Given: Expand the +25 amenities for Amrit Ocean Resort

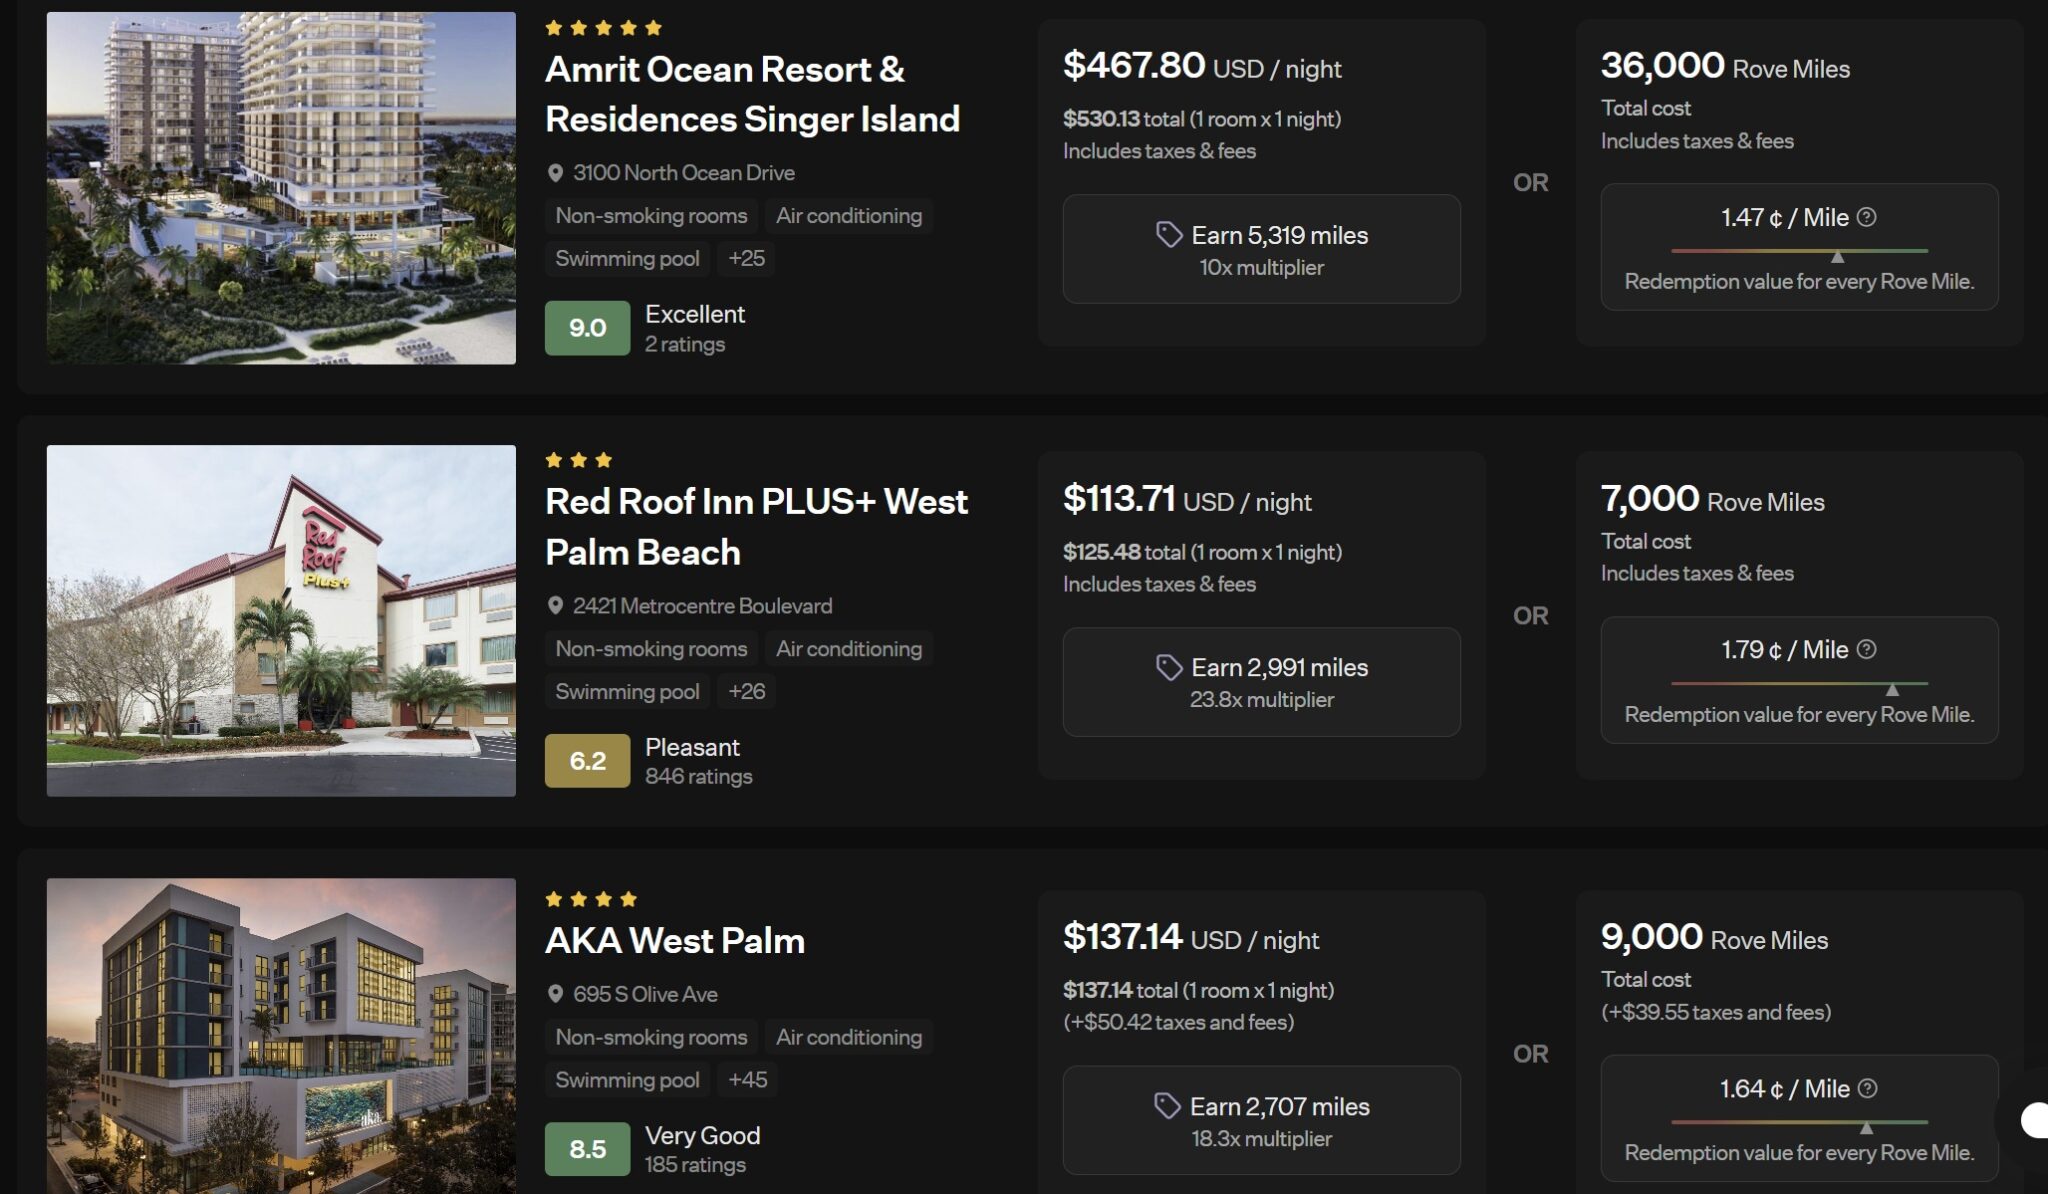Looking at the screenshot, I should click(x=746, y=259).
